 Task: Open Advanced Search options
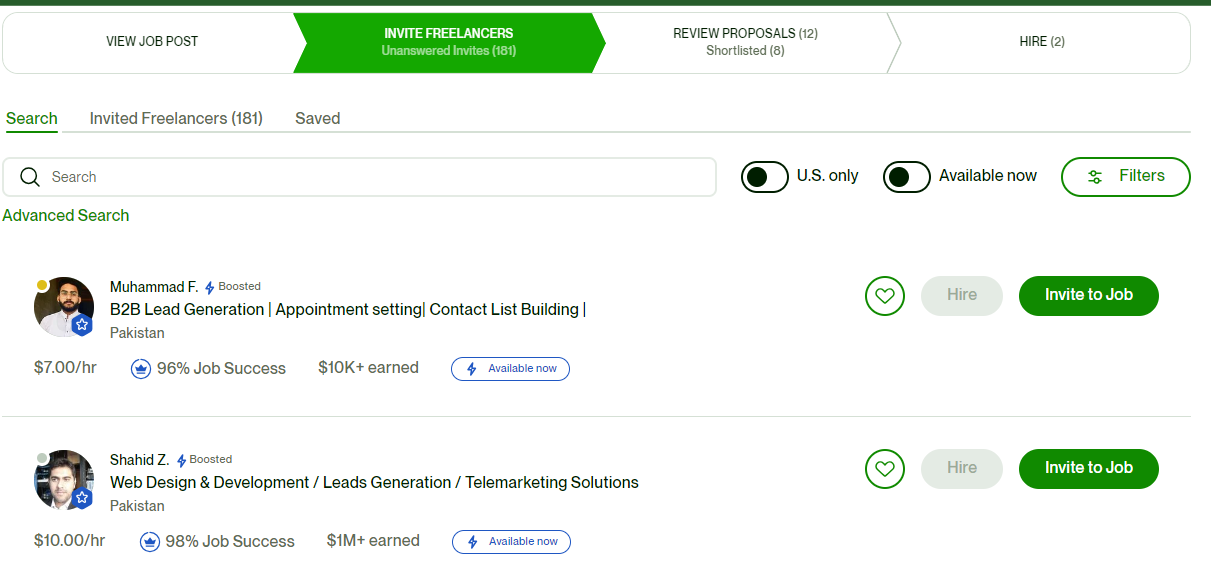click(x=66, y=215)
